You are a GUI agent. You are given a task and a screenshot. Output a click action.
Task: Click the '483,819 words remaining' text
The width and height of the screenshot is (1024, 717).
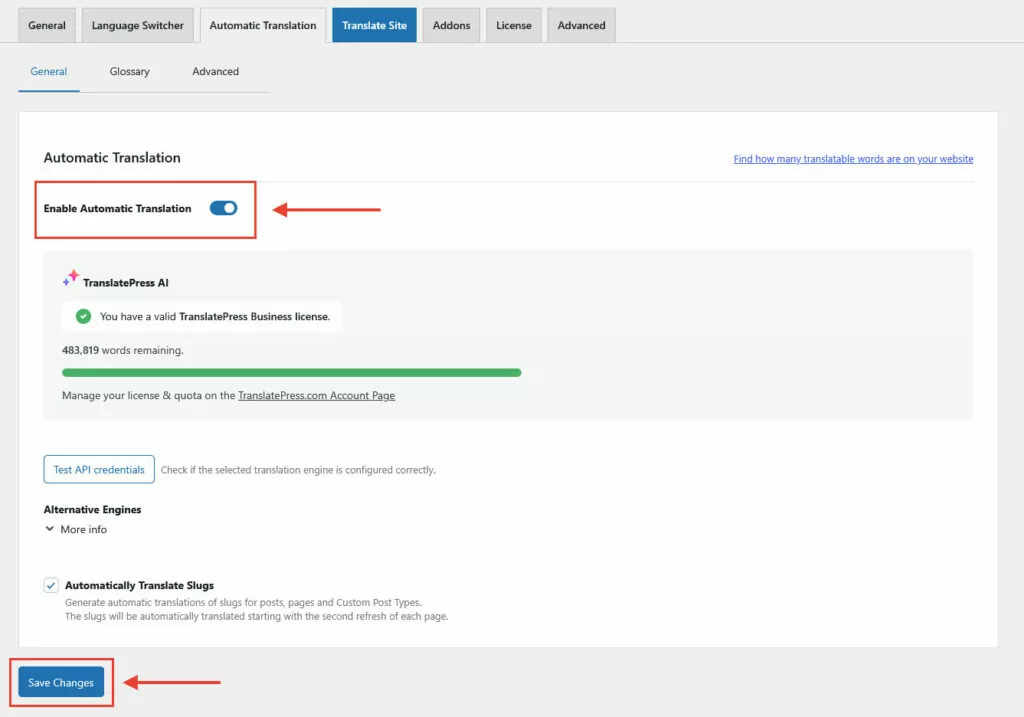click(x=123, y=351)
